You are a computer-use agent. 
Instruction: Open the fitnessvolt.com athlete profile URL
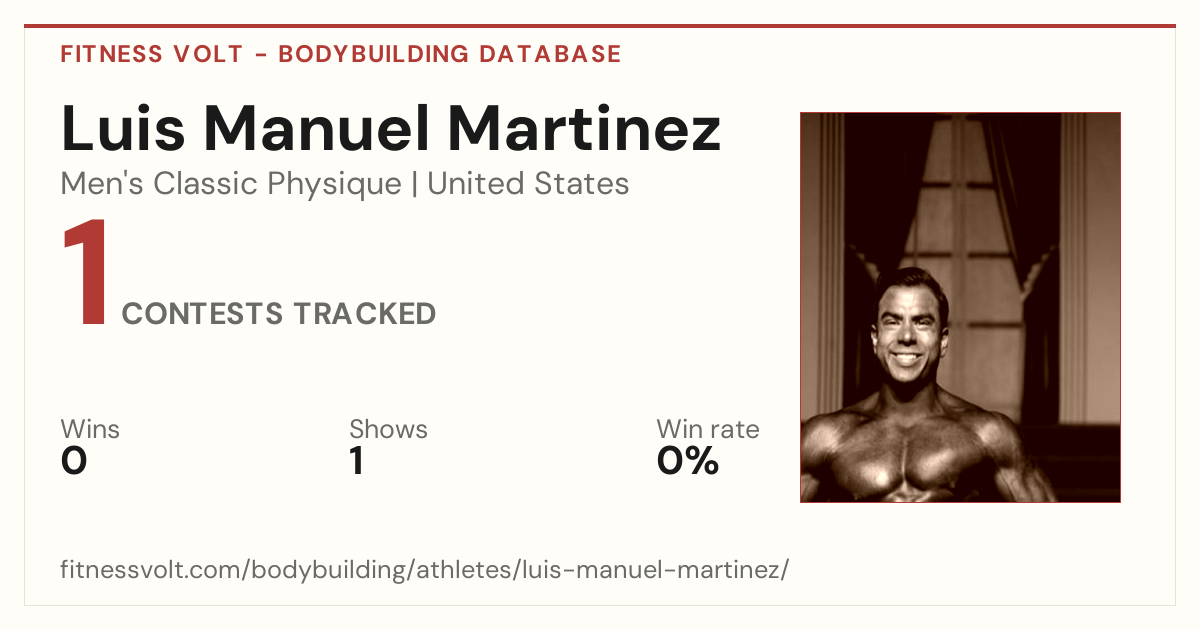(425, 570)
